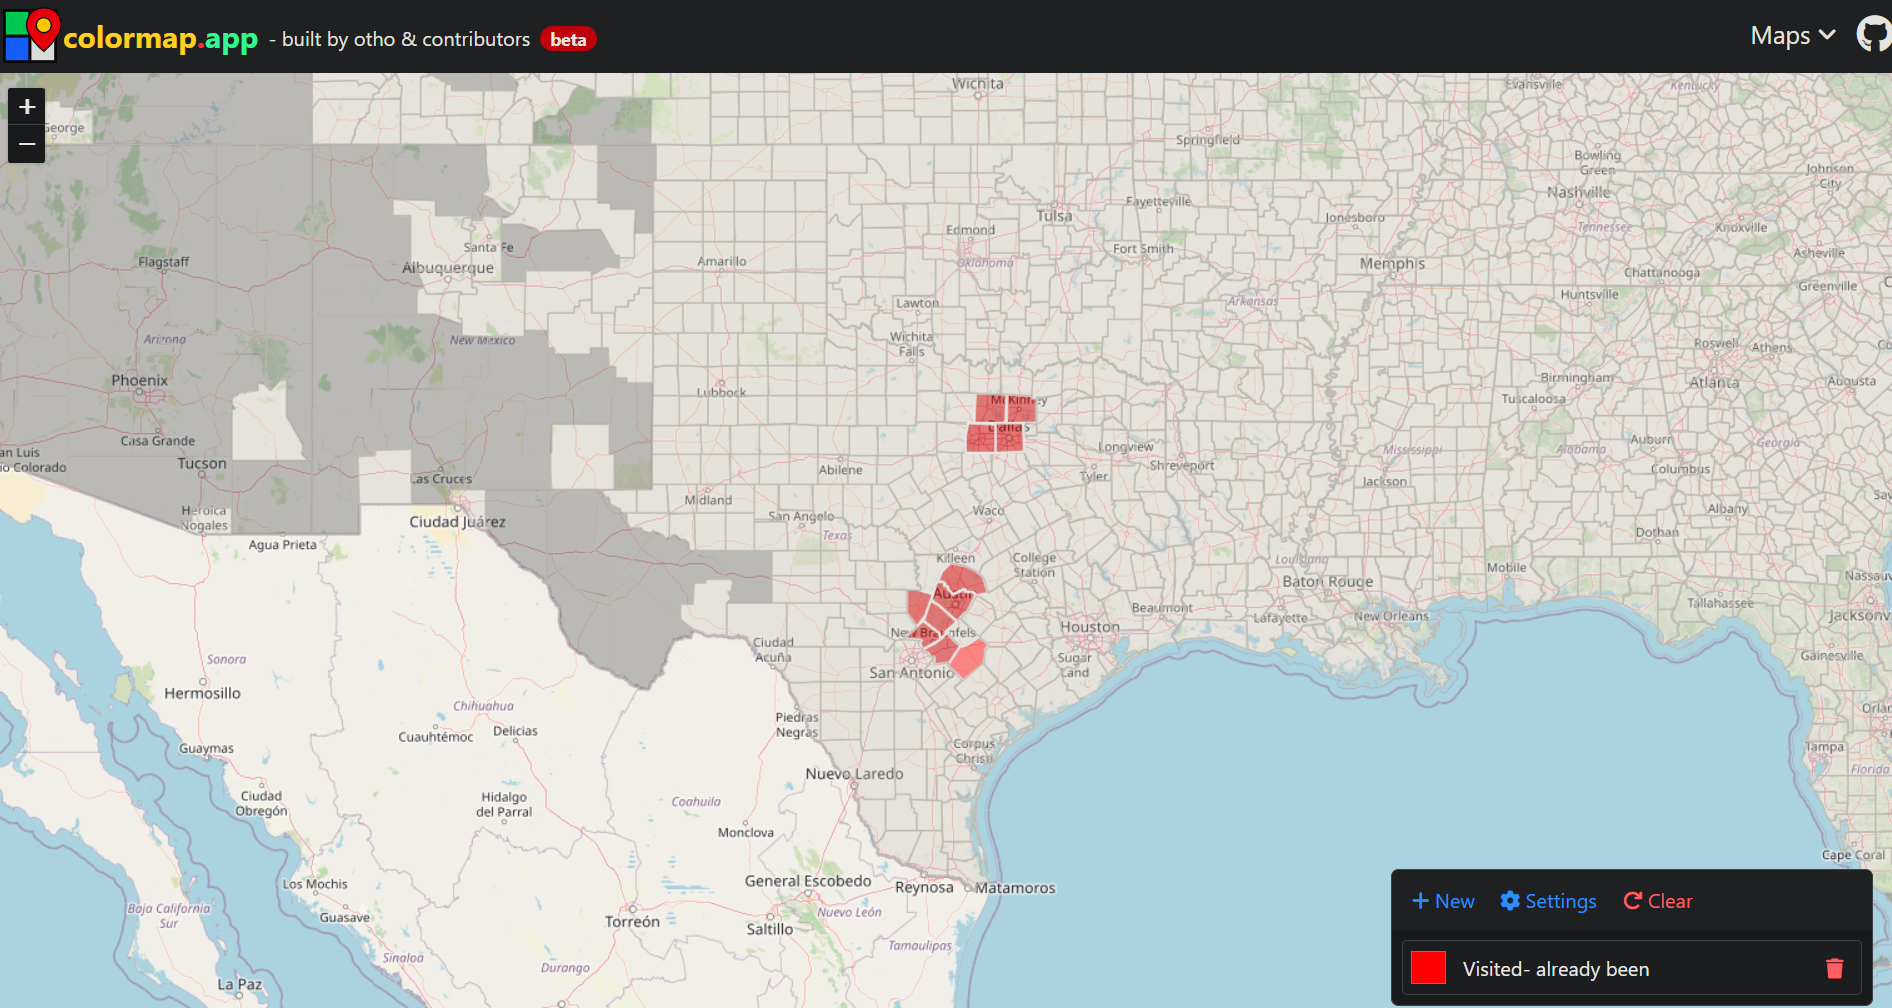Clear the colored map regions
Image resolution: width=1892 pixels, height=1008 pixels.
[1658, 901]
